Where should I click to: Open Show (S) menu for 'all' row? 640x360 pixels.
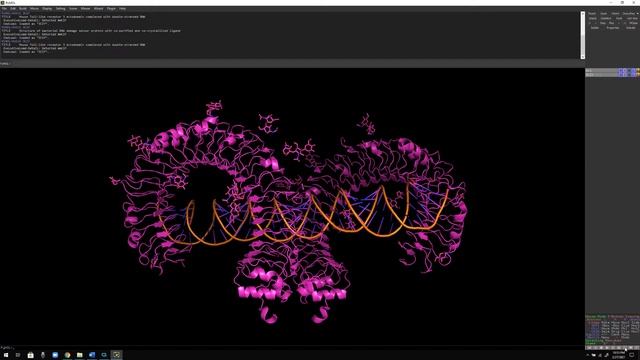pos(624,71)
